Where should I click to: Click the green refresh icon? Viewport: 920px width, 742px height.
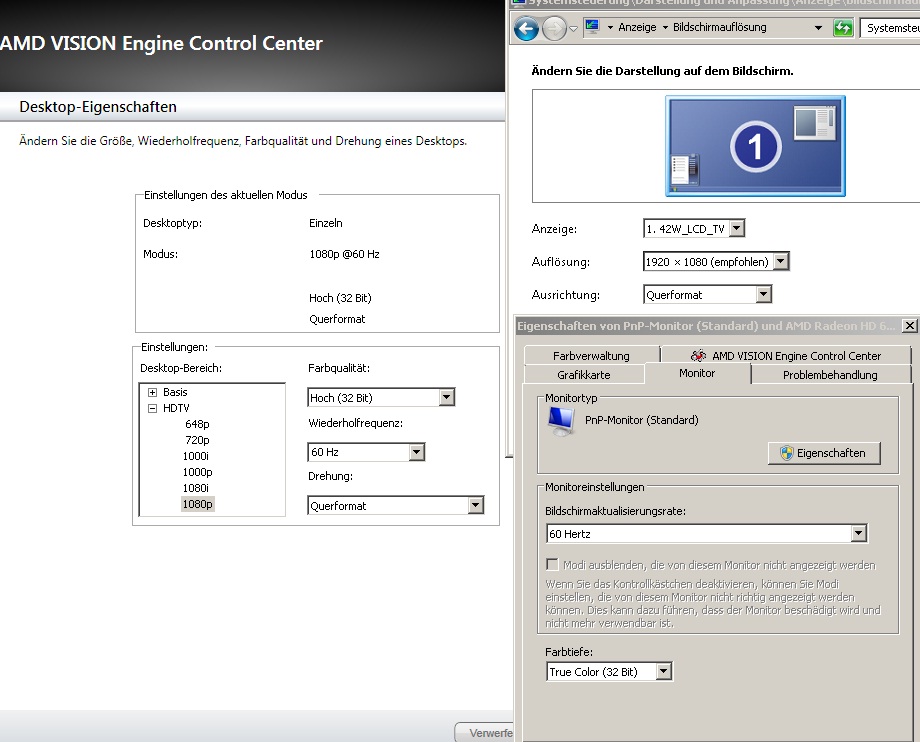click(843, 28)
